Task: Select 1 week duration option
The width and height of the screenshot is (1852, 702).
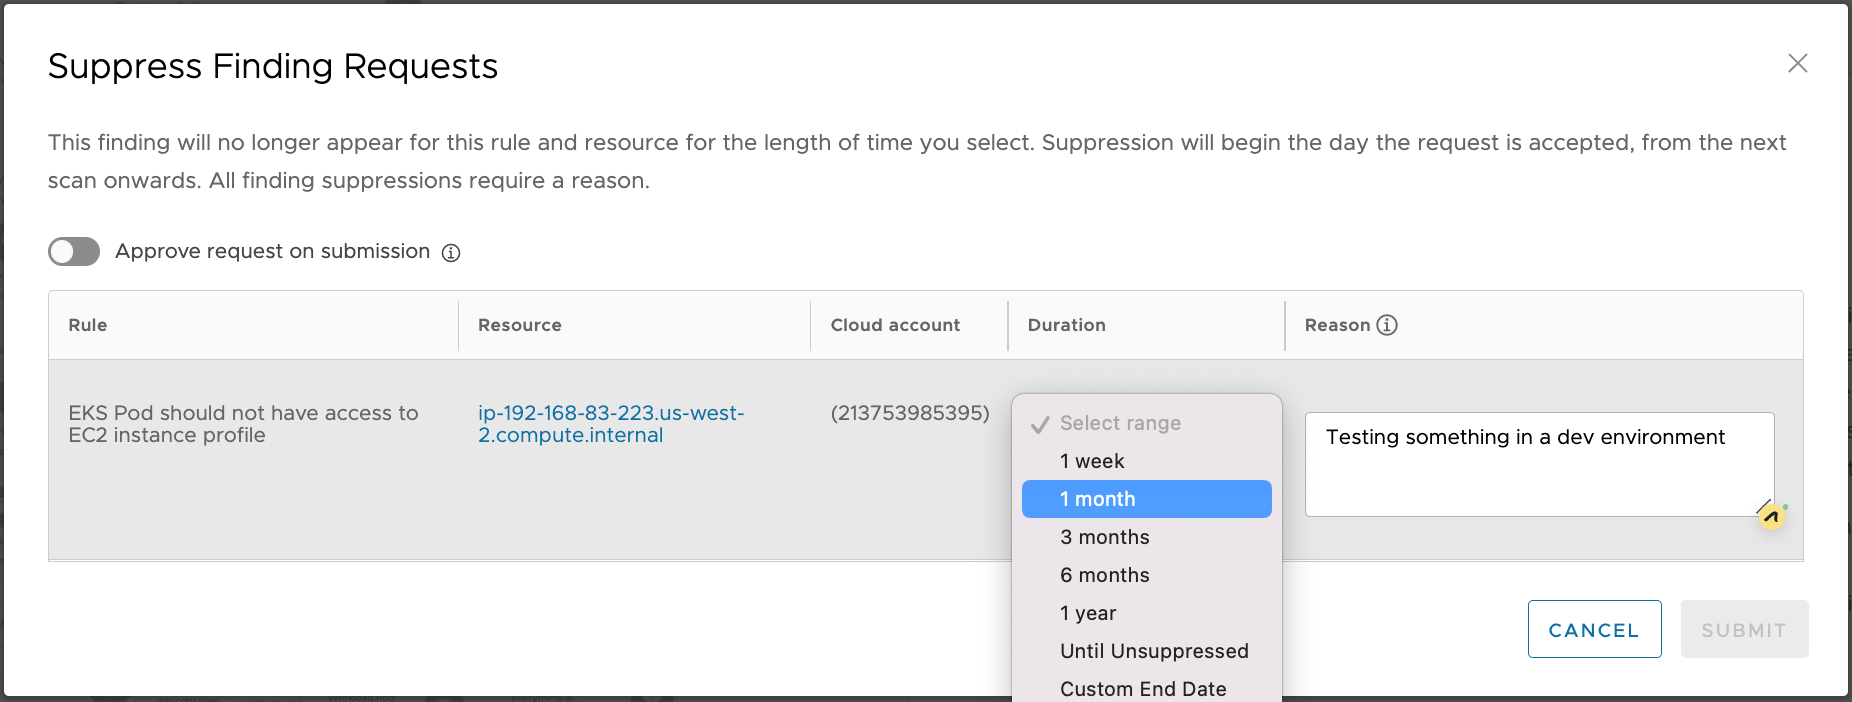Action: point(1092,461)
